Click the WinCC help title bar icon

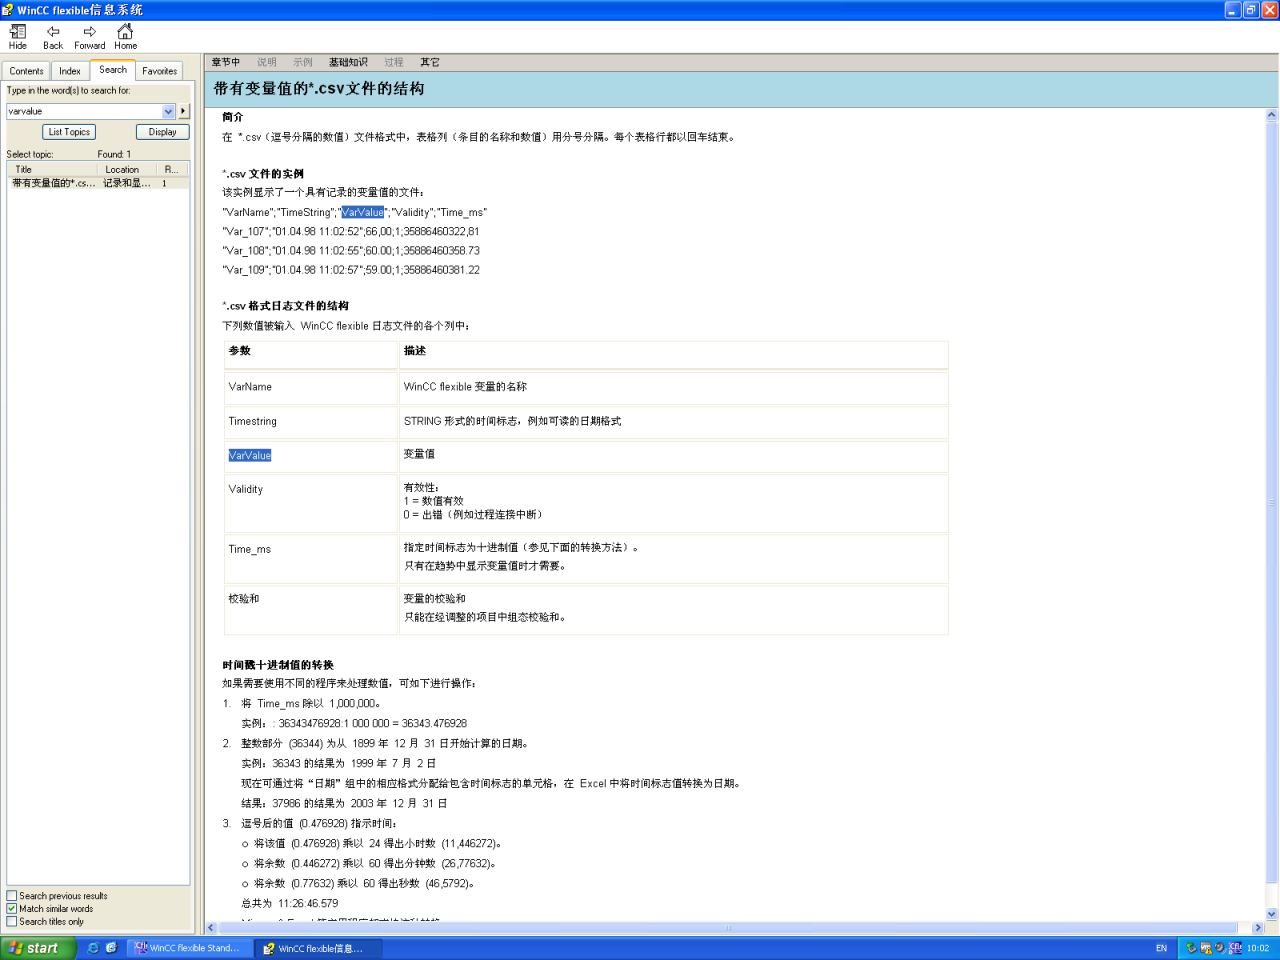[x=8, y=10]
